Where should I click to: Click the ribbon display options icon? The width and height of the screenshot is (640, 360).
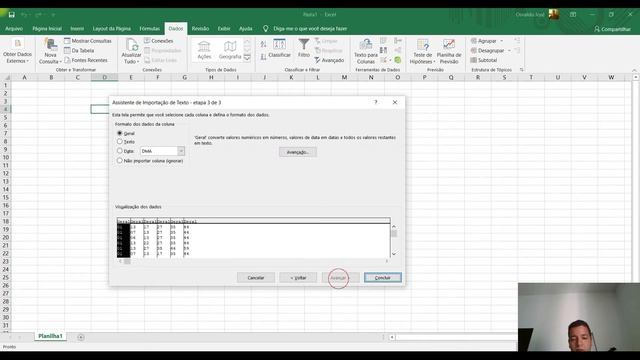pos(573,14)
